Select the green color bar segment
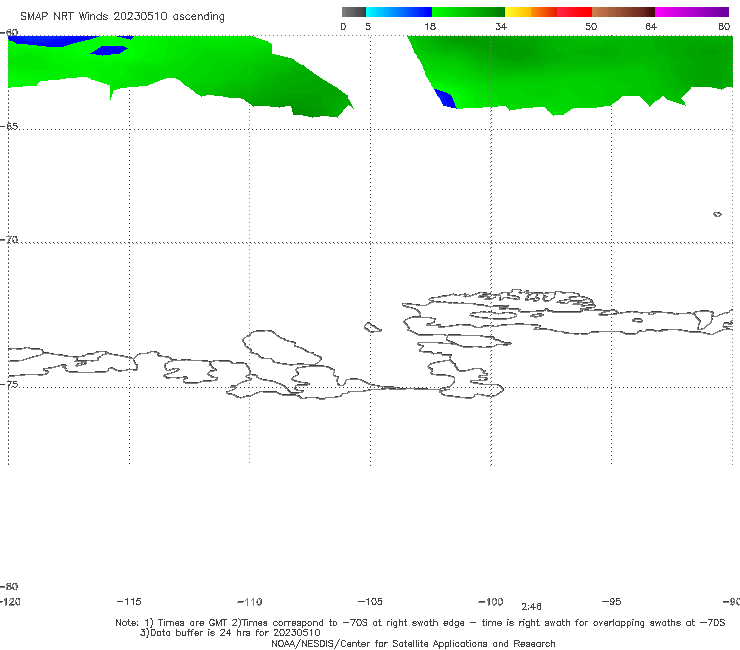The image size is (740, 650). (468, 12)
